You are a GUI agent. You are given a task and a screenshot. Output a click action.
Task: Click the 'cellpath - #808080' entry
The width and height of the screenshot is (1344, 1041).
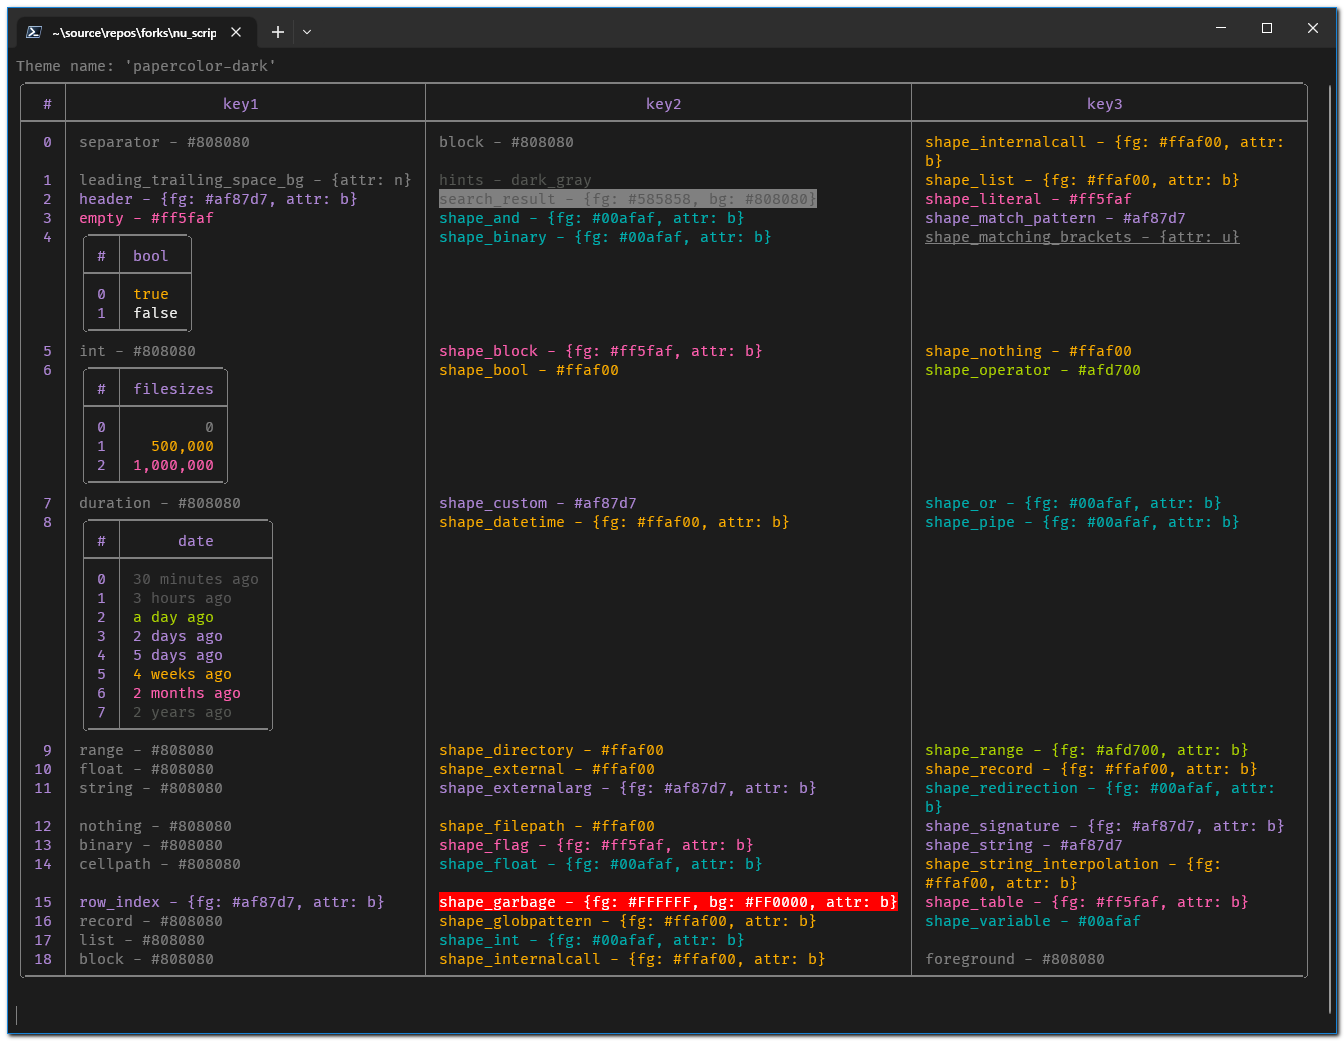pos(160,864)
